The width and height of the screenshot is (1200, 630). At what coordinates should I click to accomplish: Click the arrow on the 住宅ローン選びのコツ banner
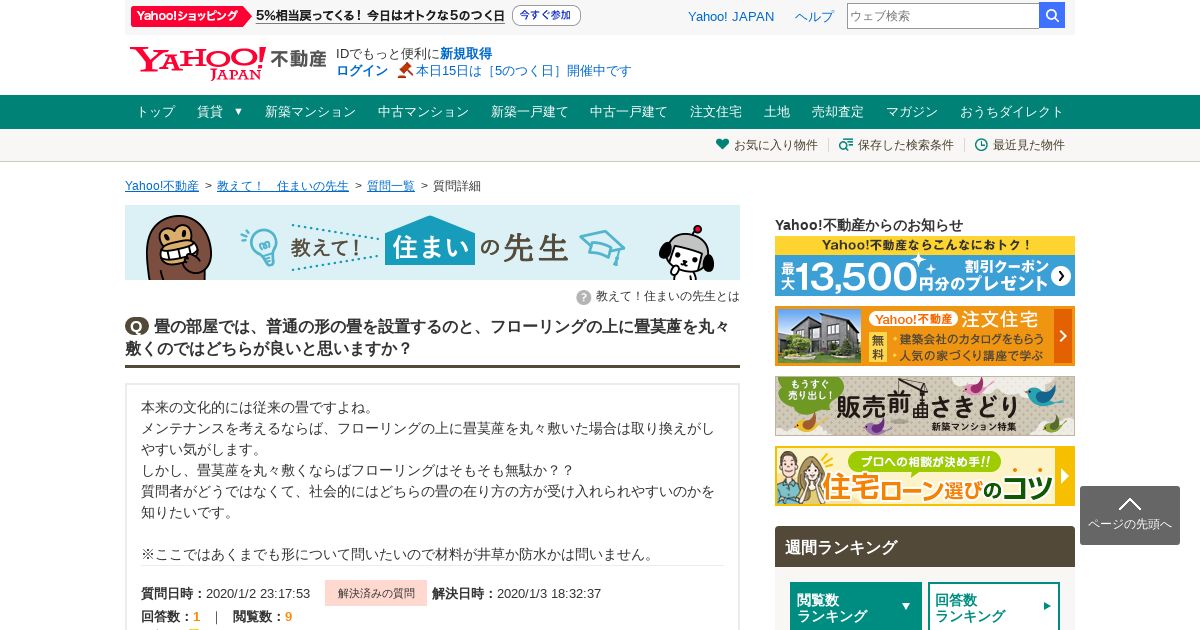tap(1065, 476)
